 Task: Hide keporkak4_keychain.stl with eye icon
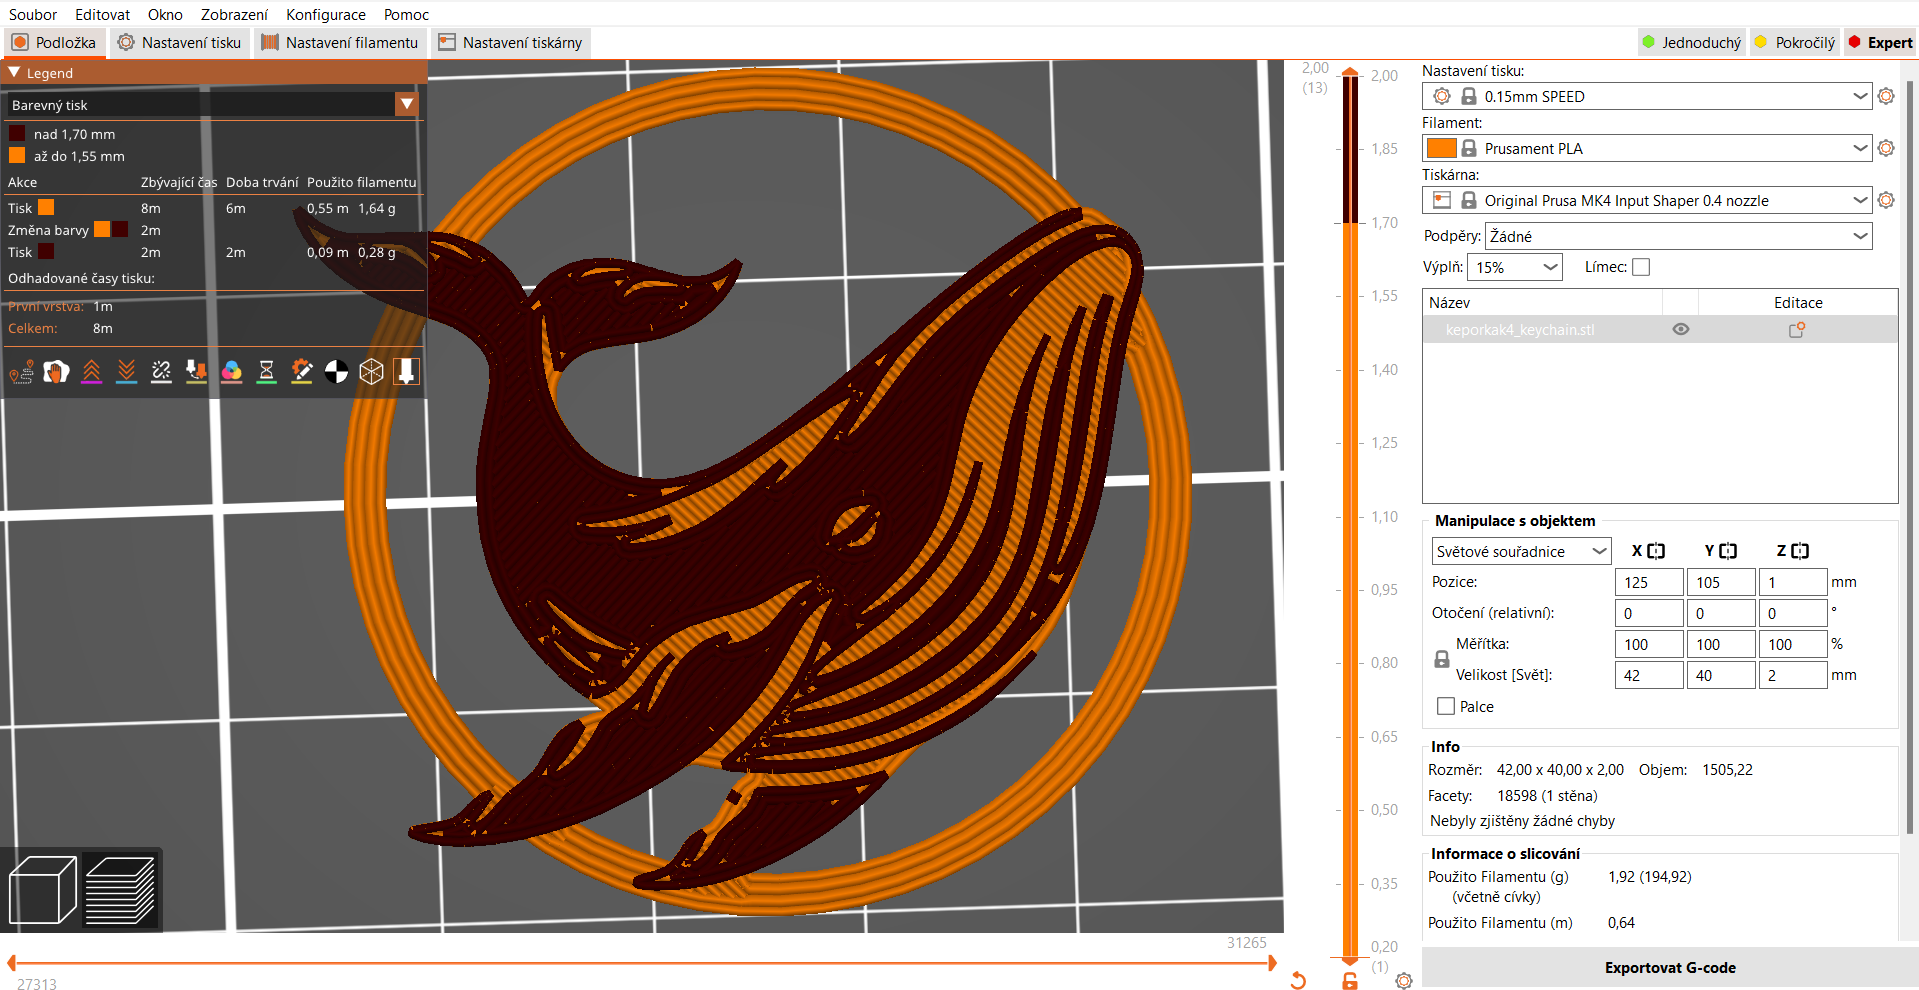(1681, 329)
